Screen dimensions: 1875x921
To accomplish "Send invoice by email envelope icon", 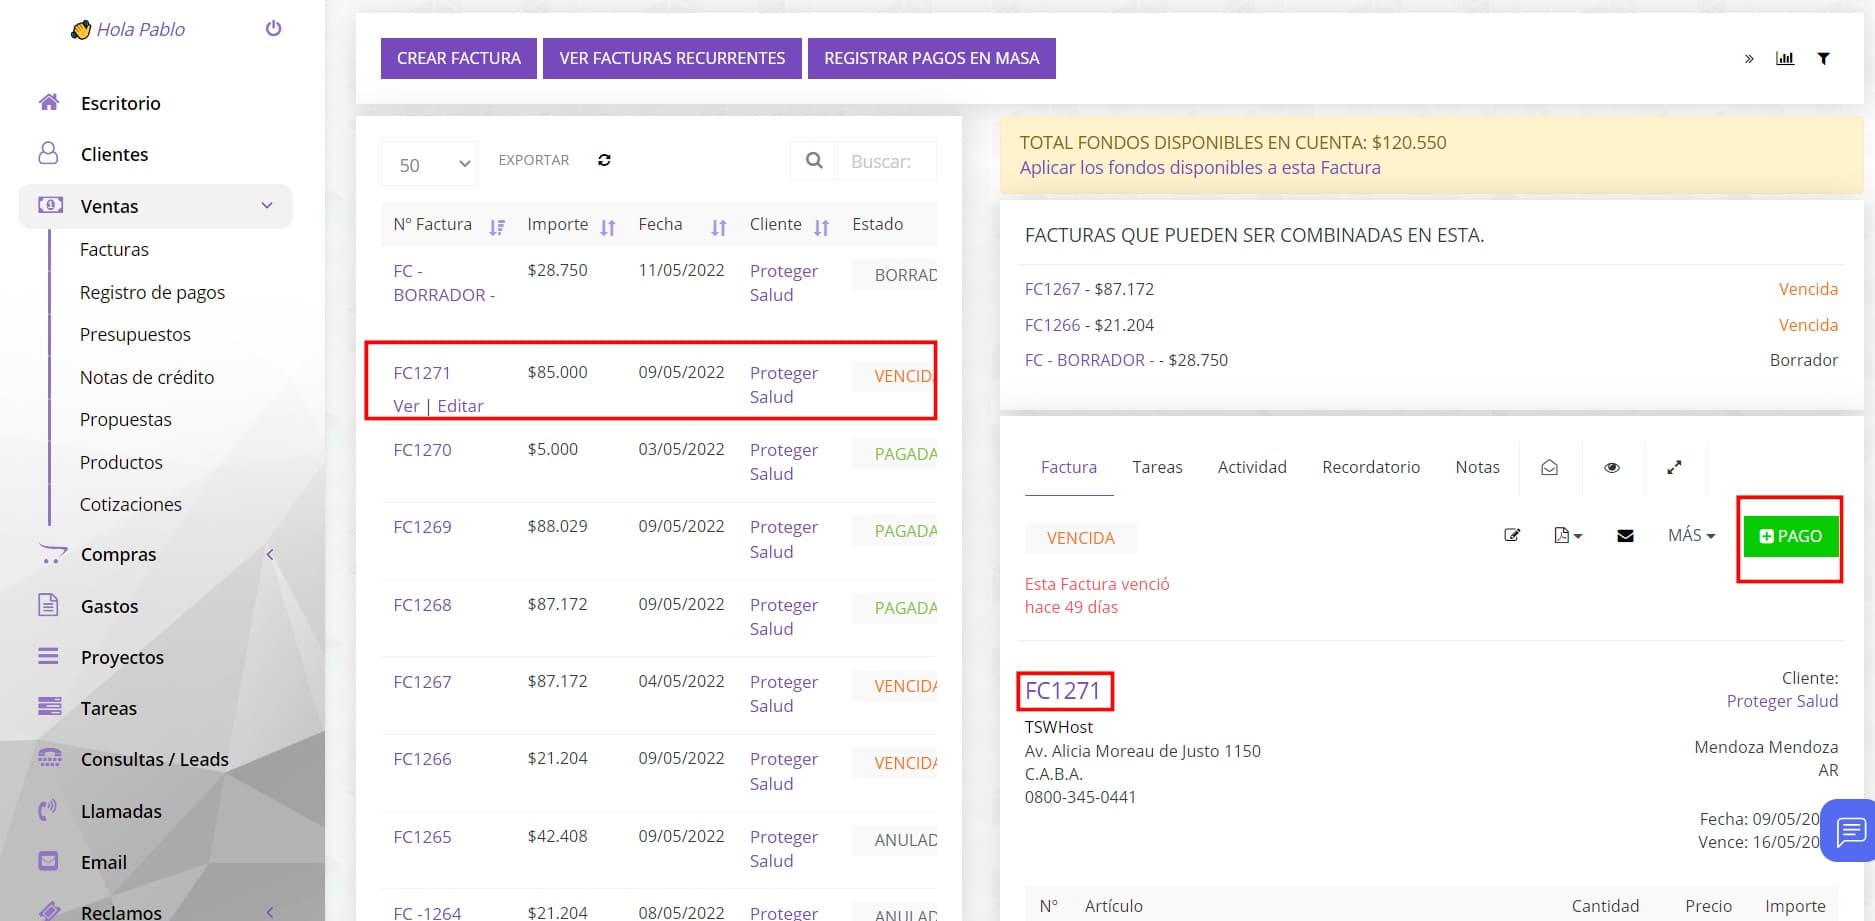I will click(x=1625, y=536).
